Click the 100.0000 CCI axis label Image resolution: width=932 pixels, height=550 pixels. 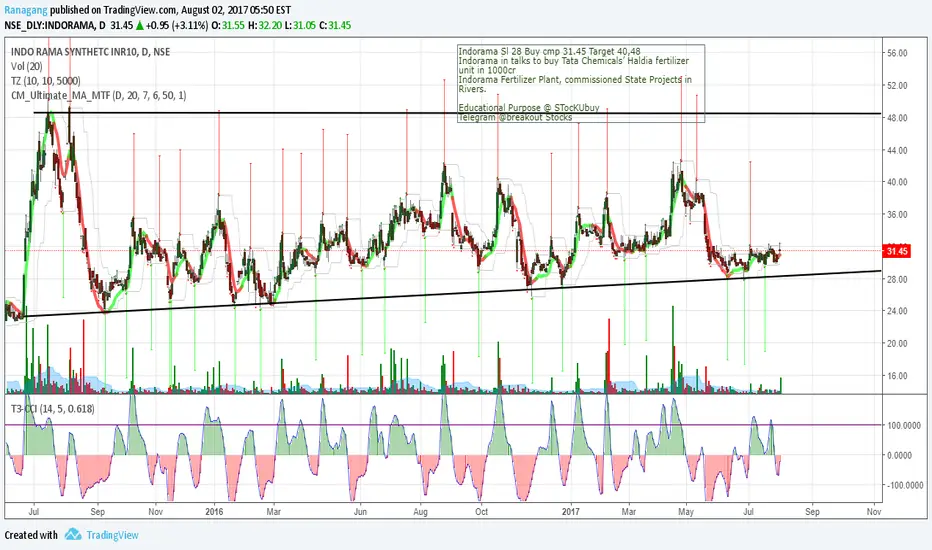(904, 425)
